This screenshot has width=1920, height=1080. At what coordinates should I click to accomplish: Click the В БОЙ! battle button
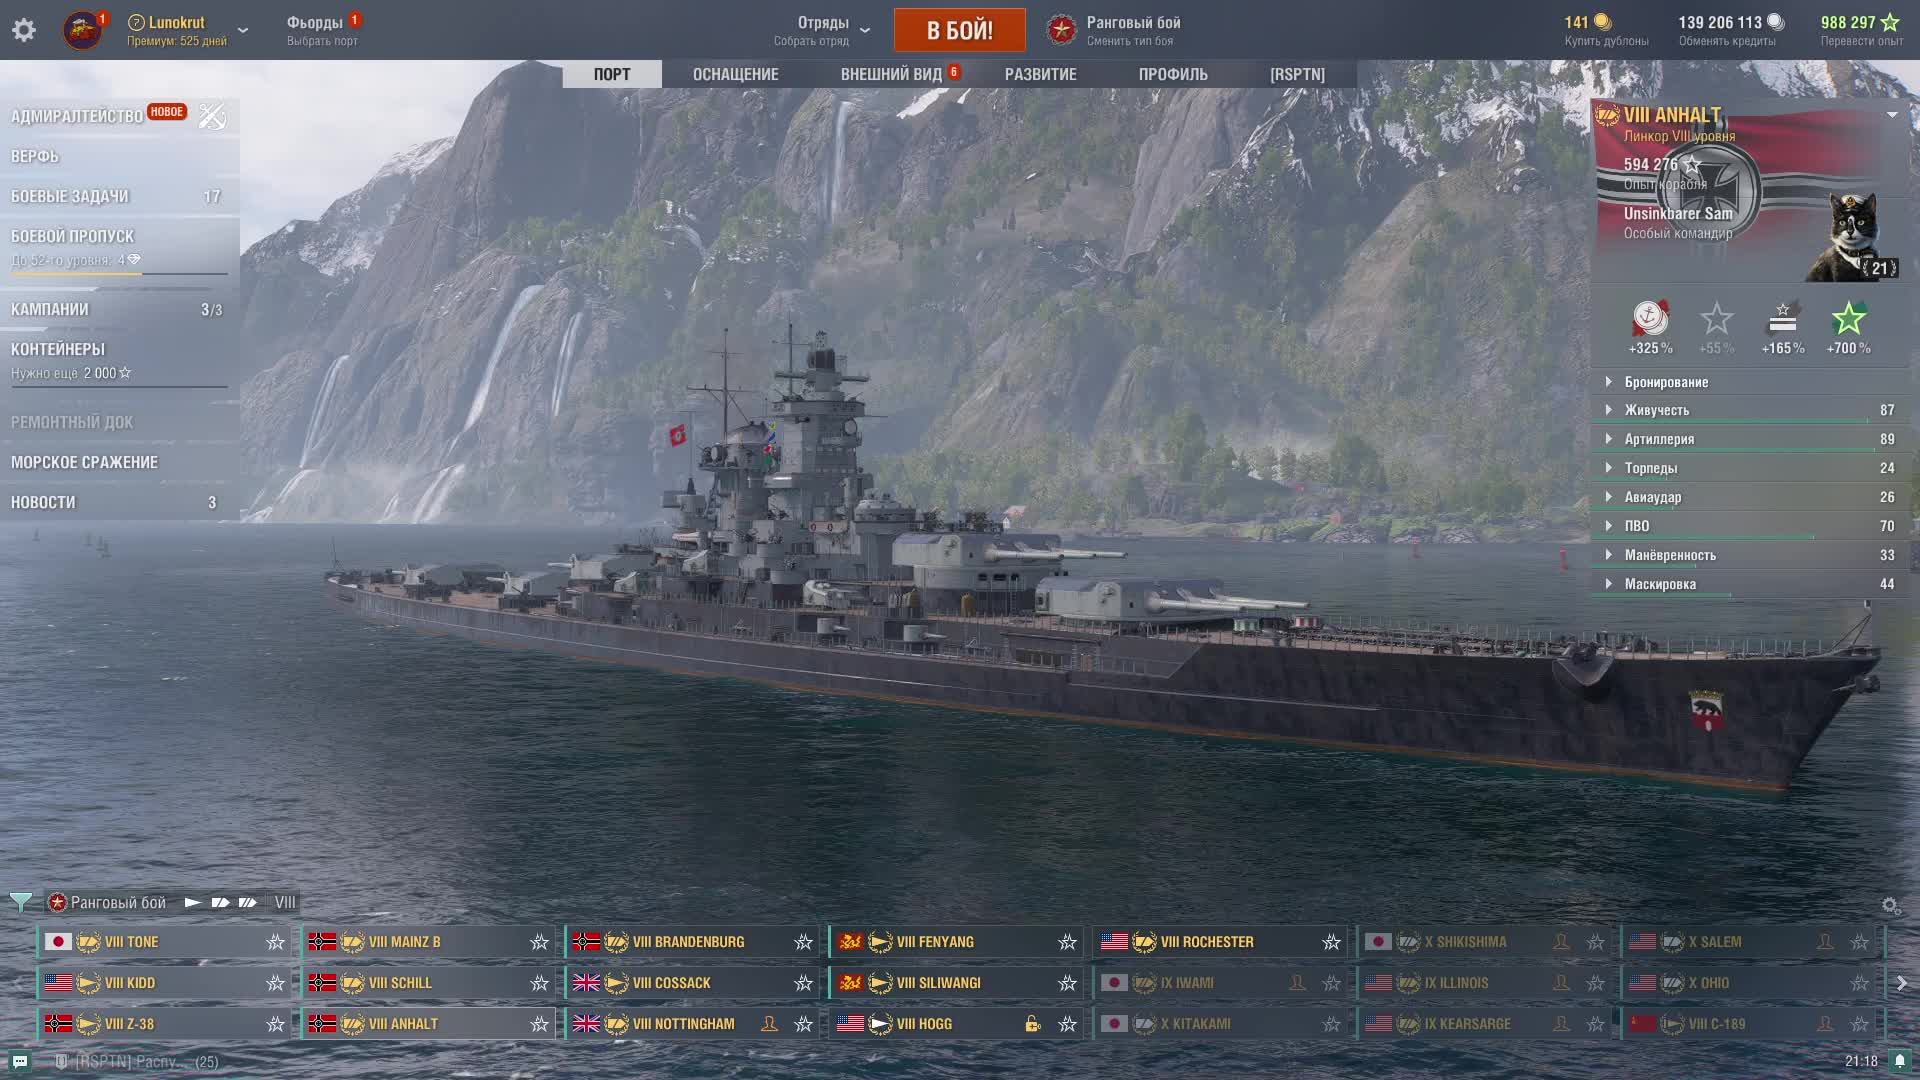click(959, 30)
